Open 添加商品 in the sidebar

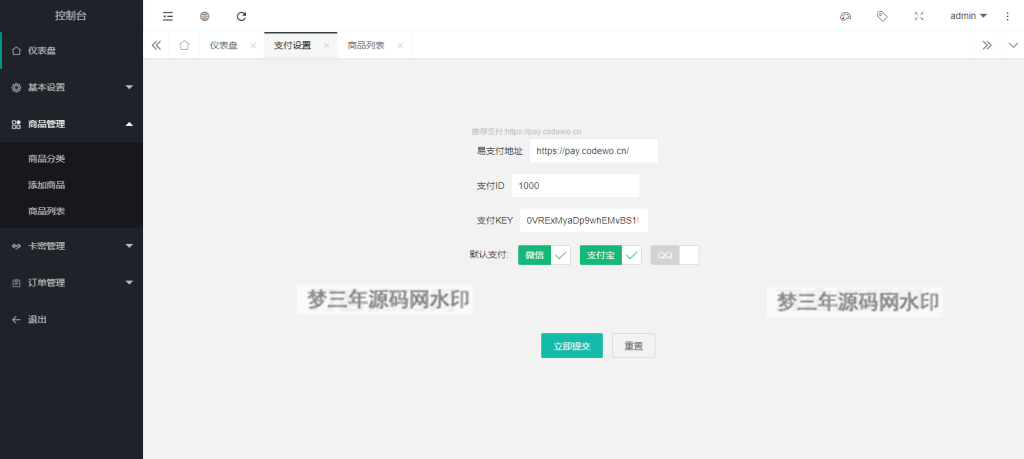pos(71,185)
